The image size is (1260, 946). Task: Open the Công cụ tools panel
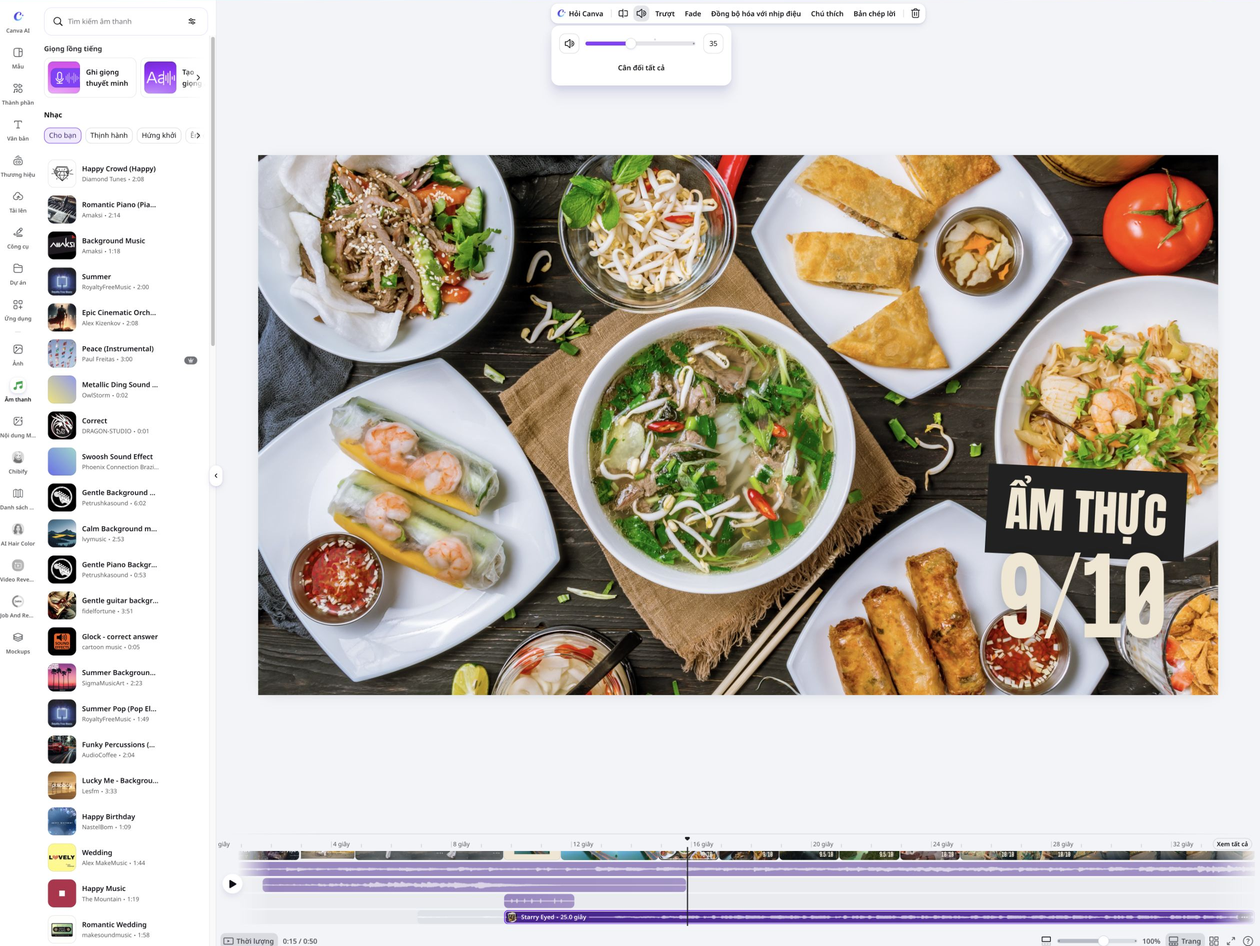[18, 237]
